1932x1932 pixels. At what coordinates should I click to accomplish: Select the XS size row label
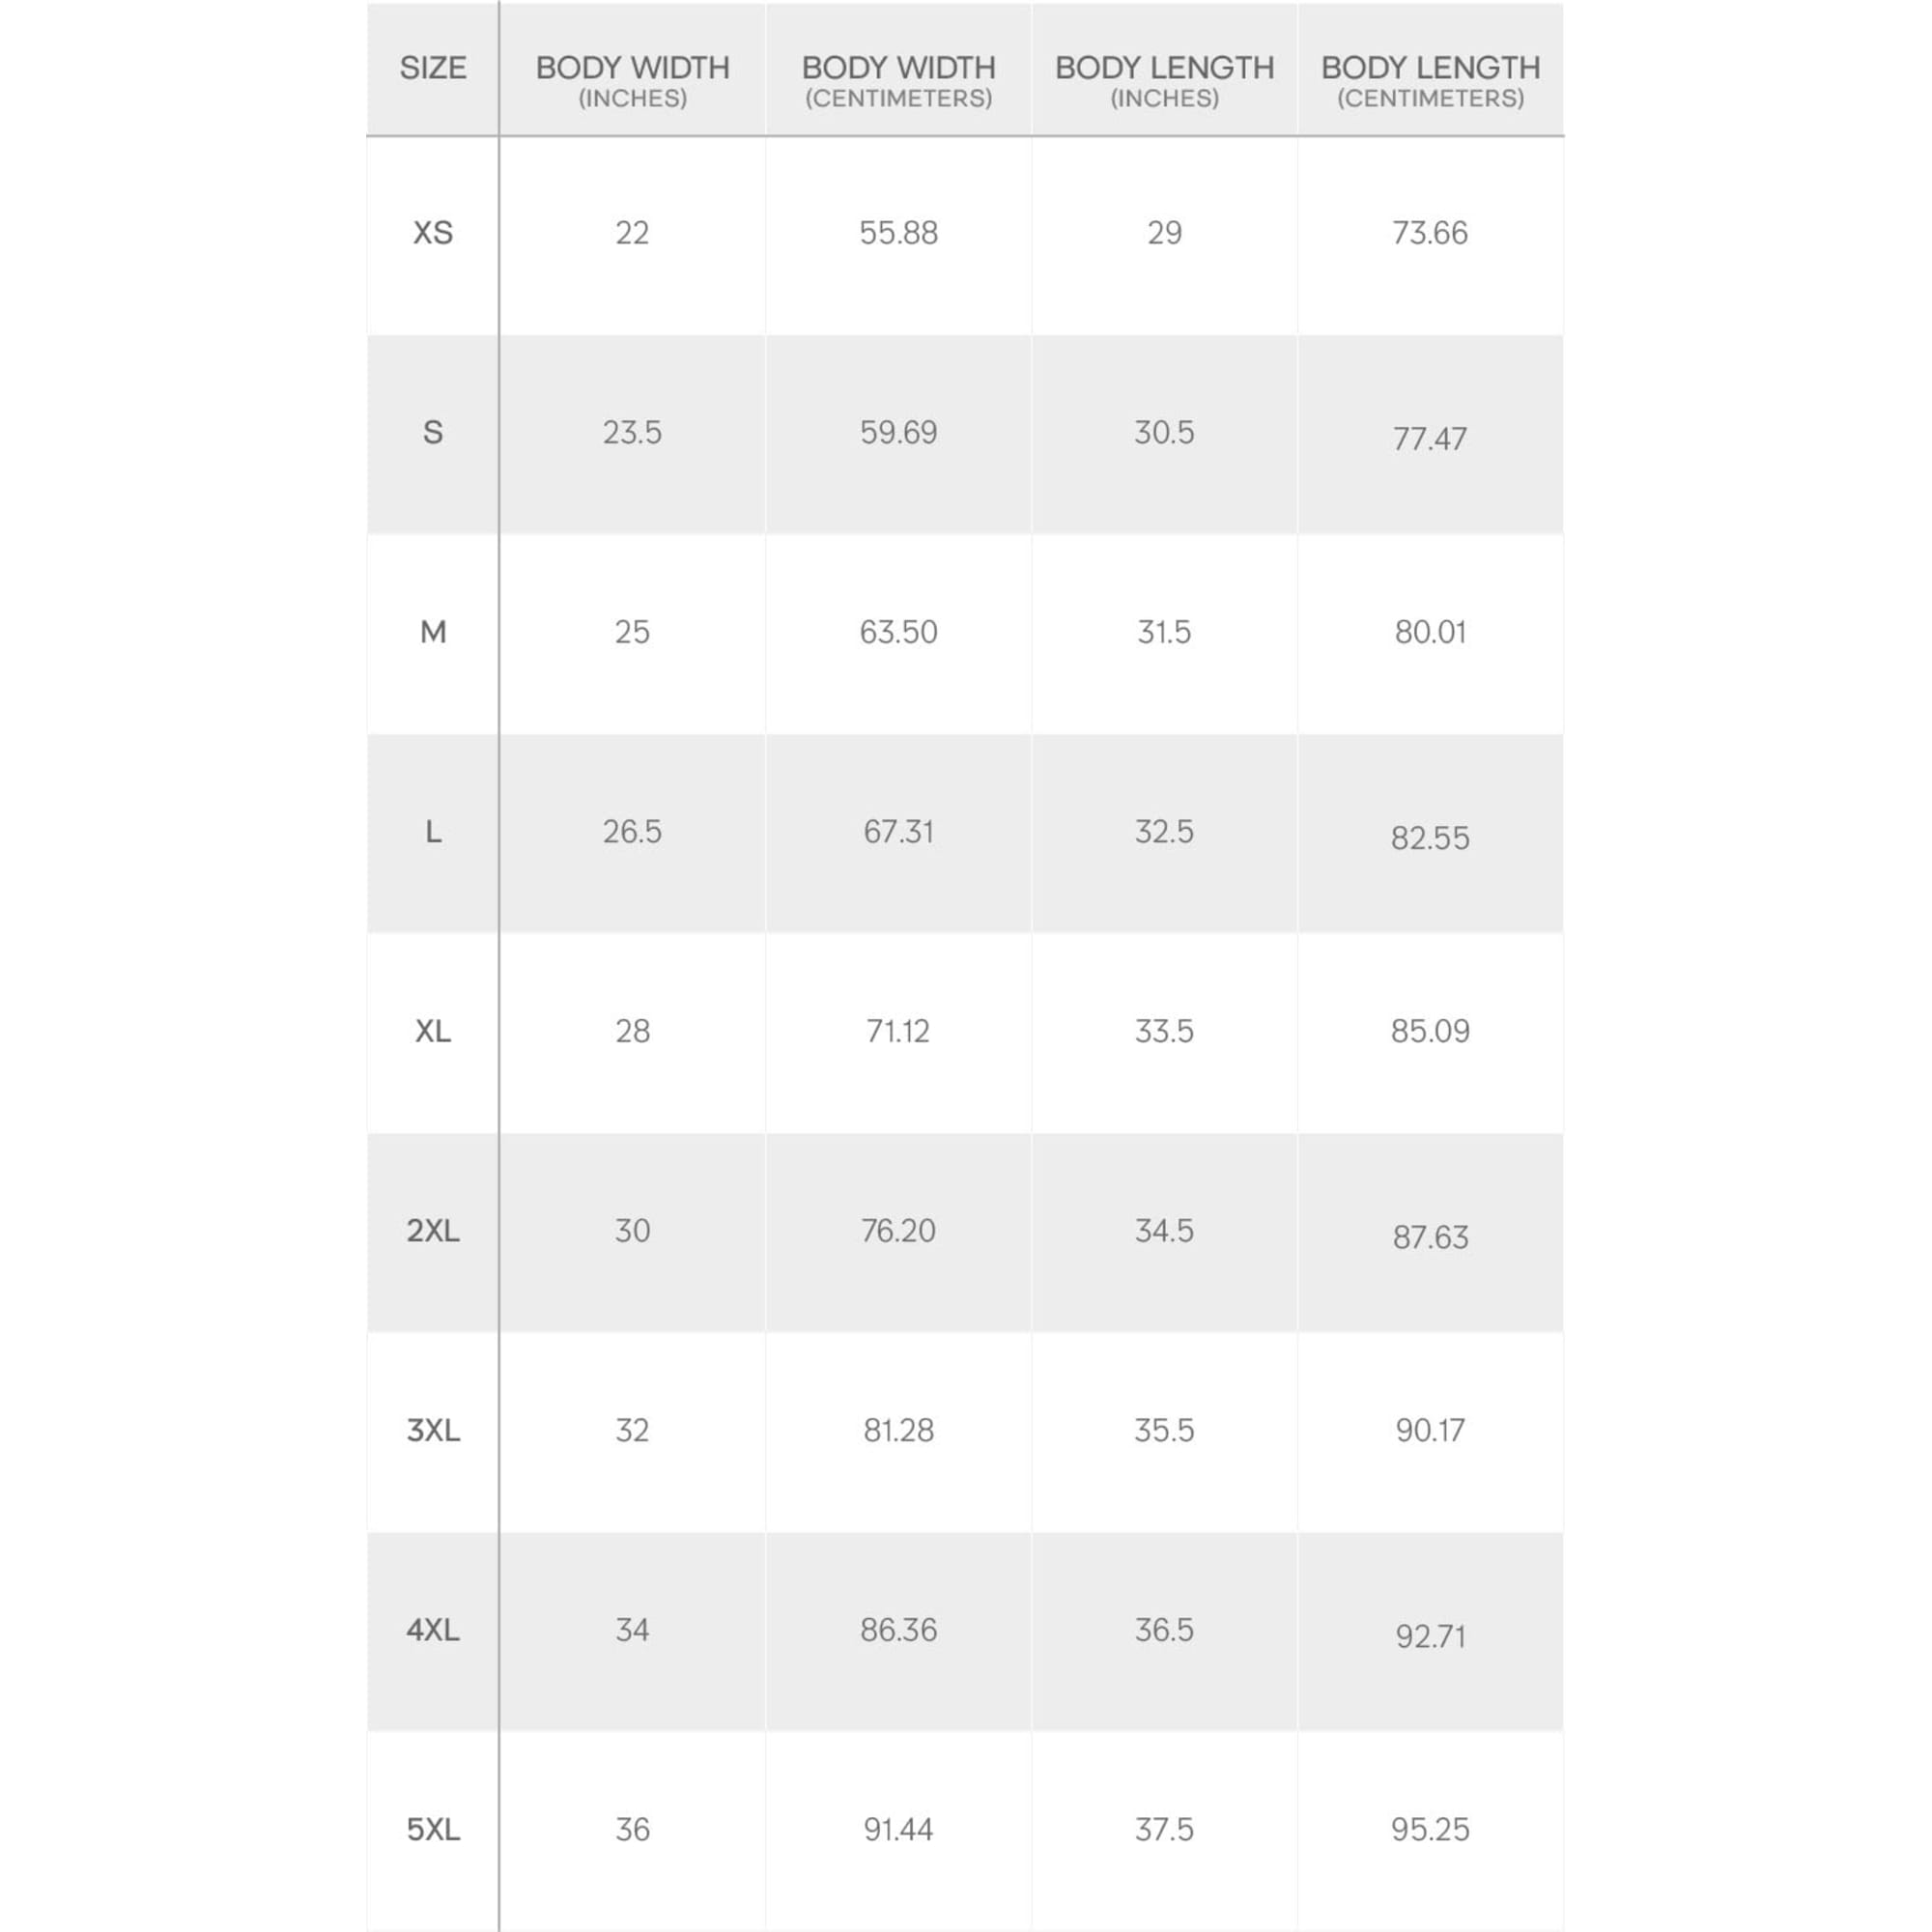point(433,233)
